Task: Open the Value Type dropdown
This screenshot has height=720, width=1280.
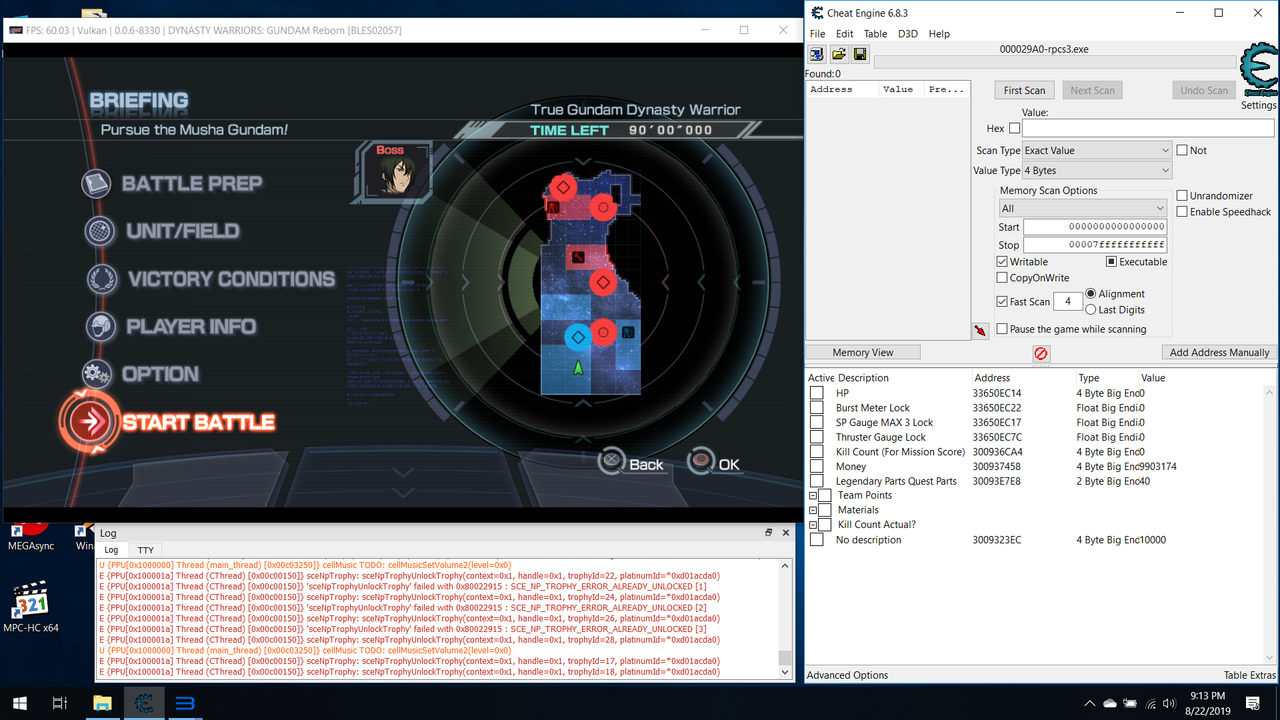Action: [1096, 171]
